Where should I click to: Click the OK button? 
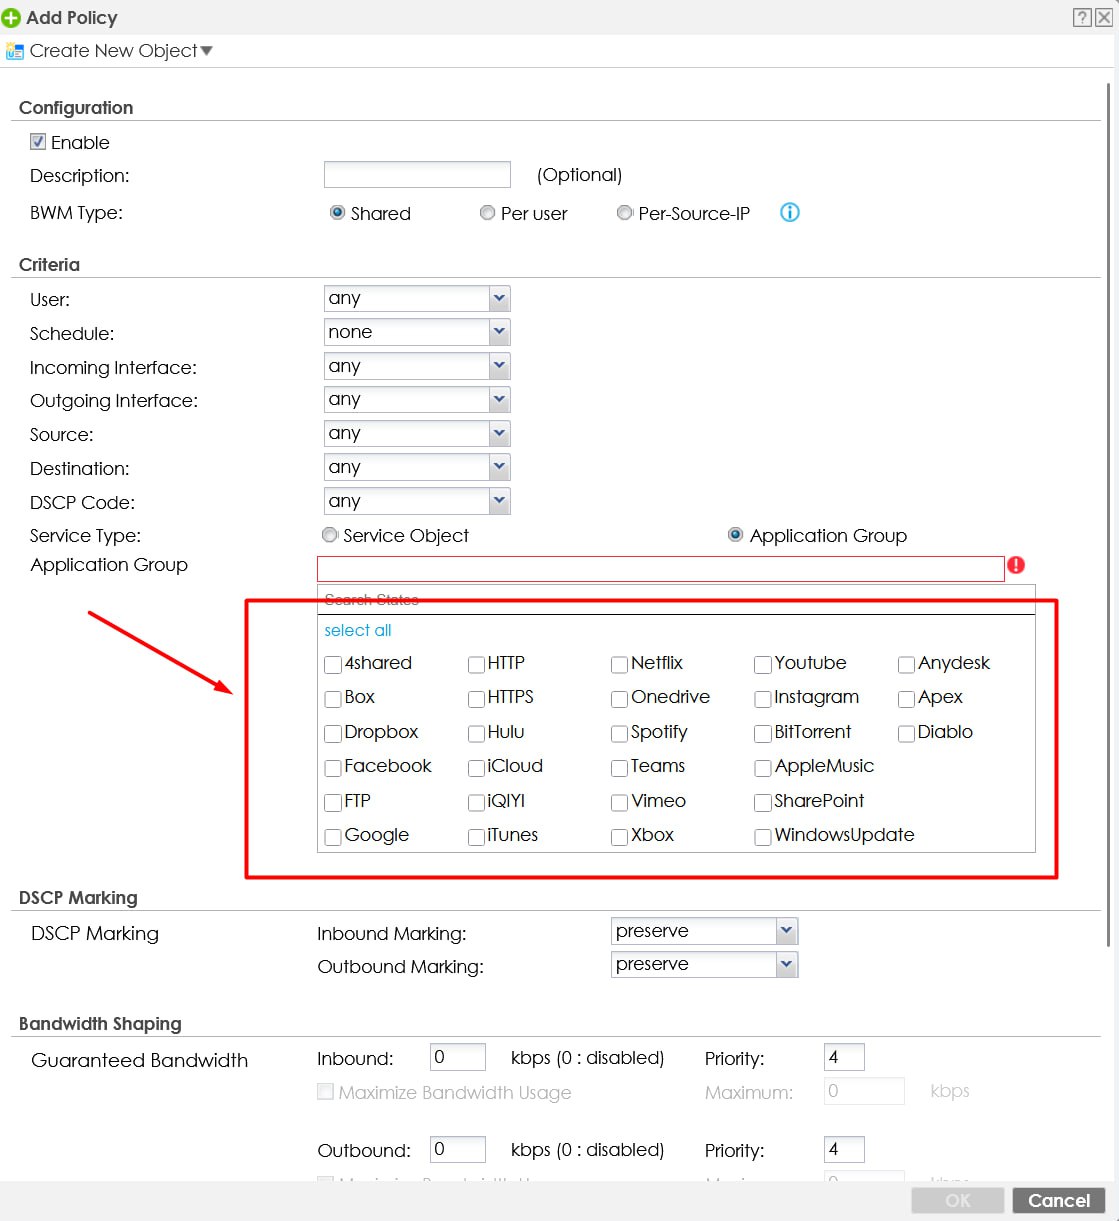pyautogui.click(x=958, y=1200)
